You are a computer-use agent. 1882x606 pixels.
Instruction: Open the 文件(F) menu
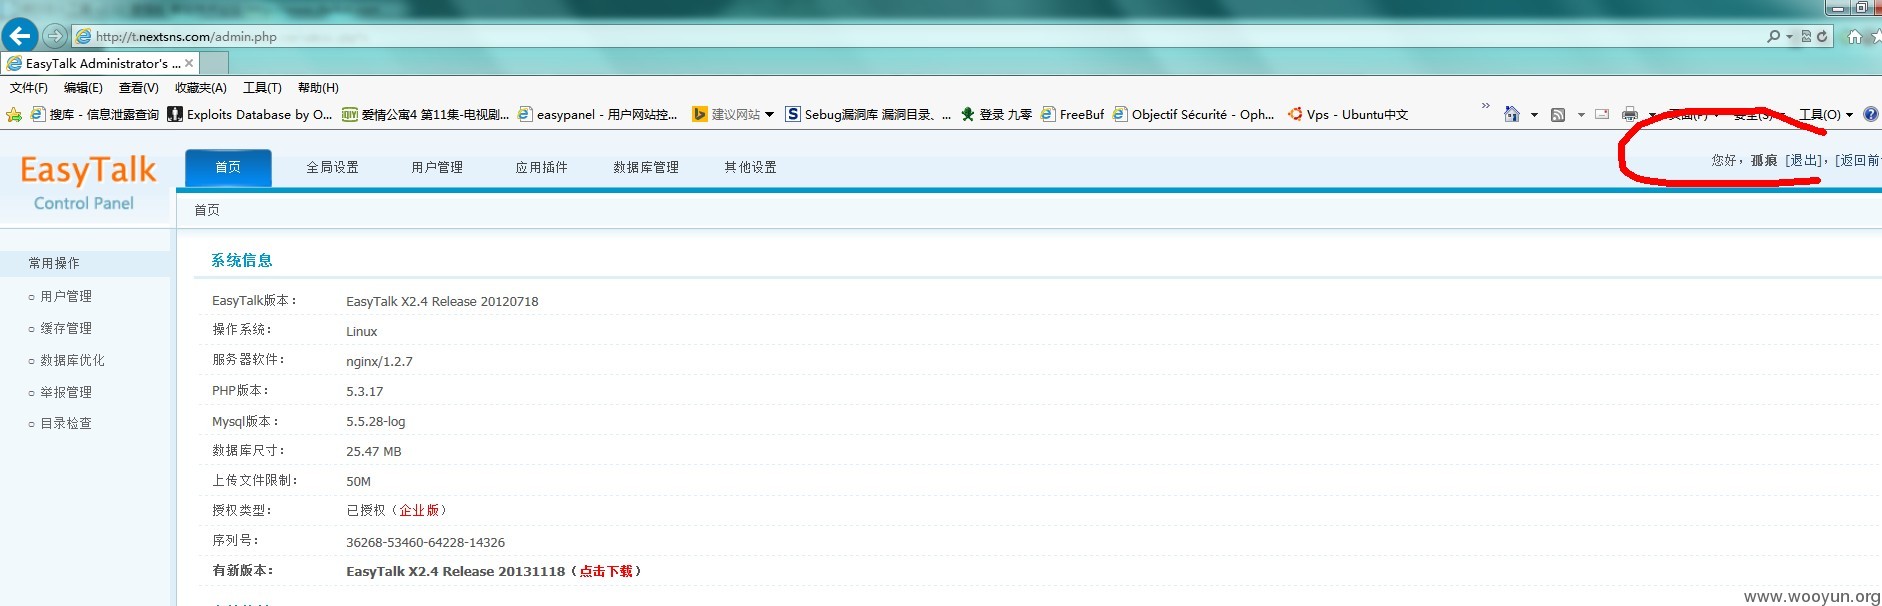pos(29,88)
